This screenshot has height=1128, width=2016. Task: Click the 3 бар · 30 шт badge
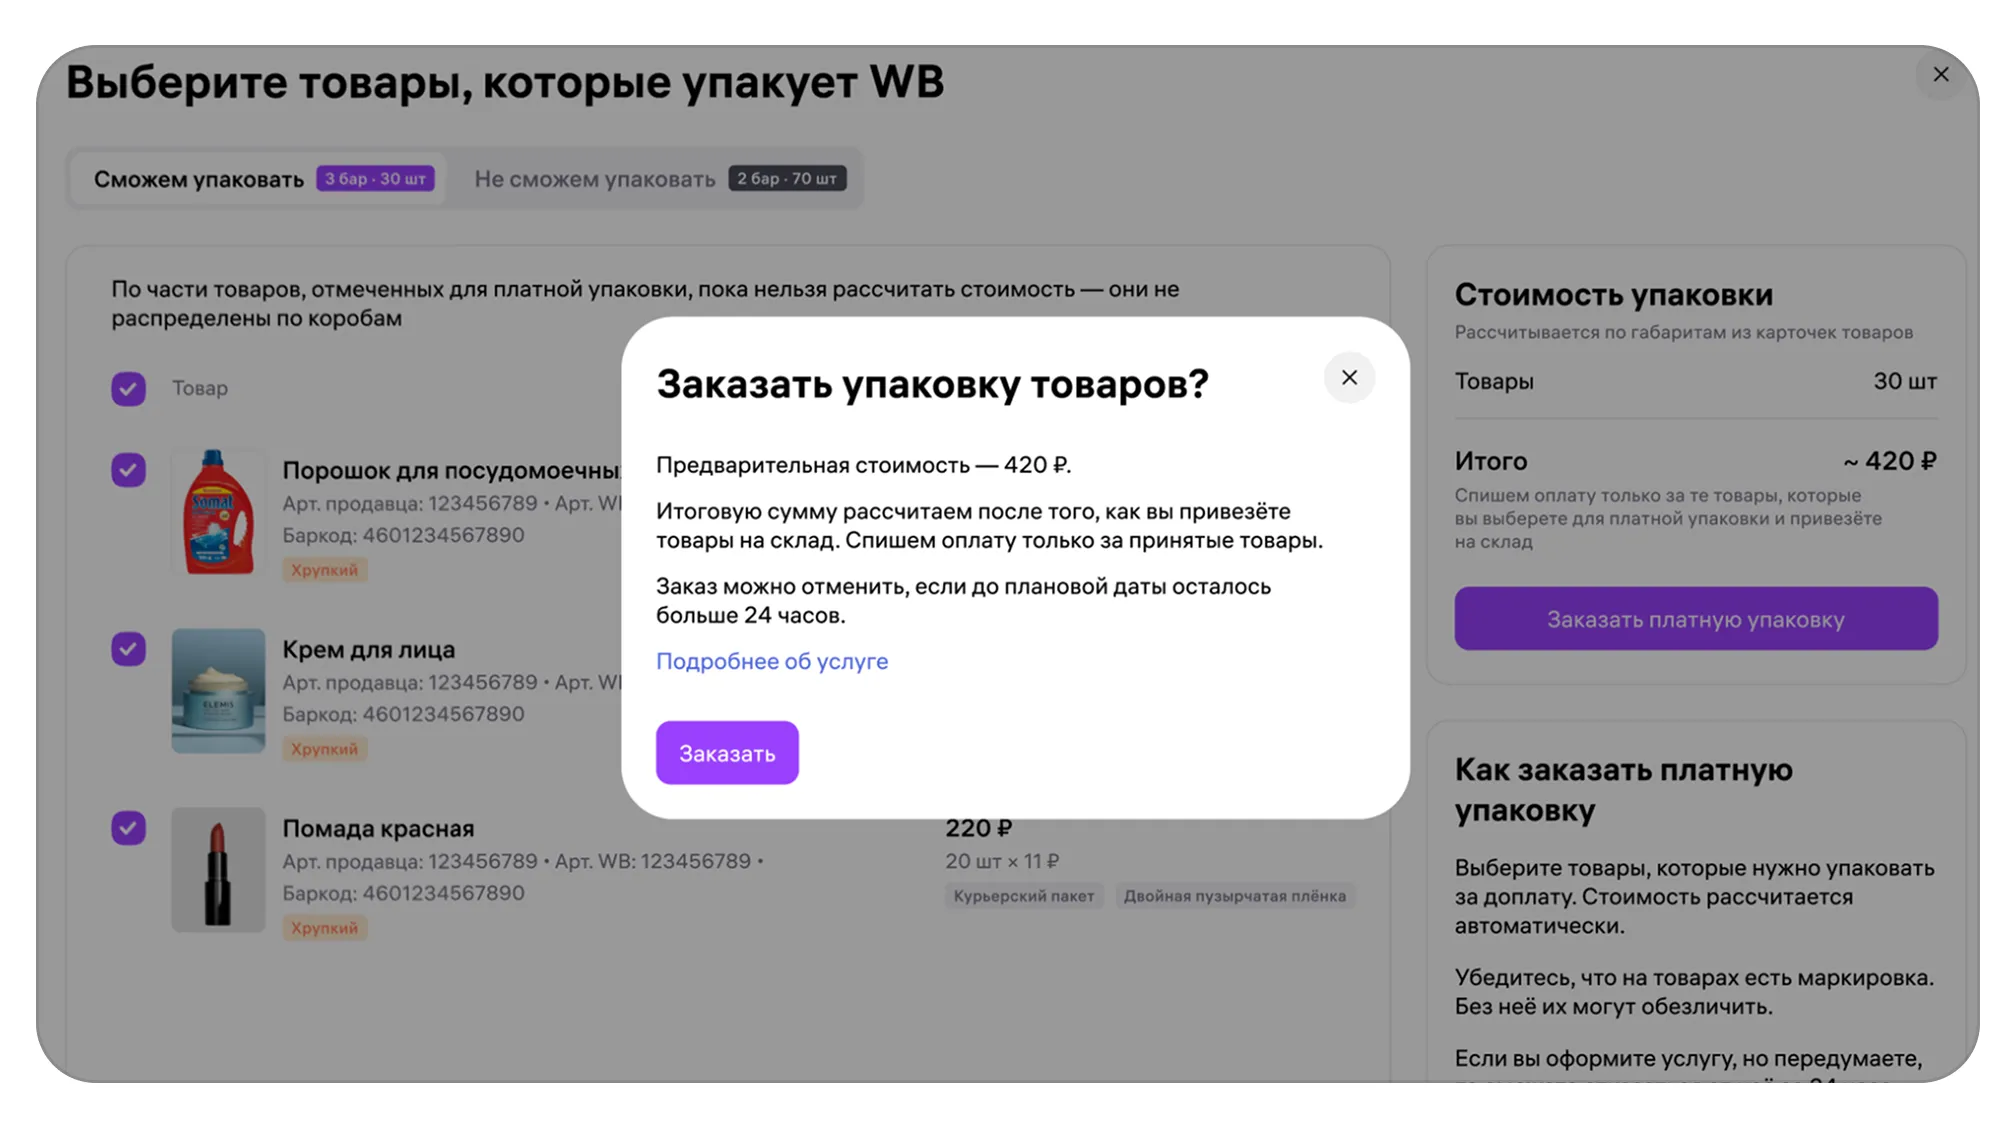(x=375, y=179)
